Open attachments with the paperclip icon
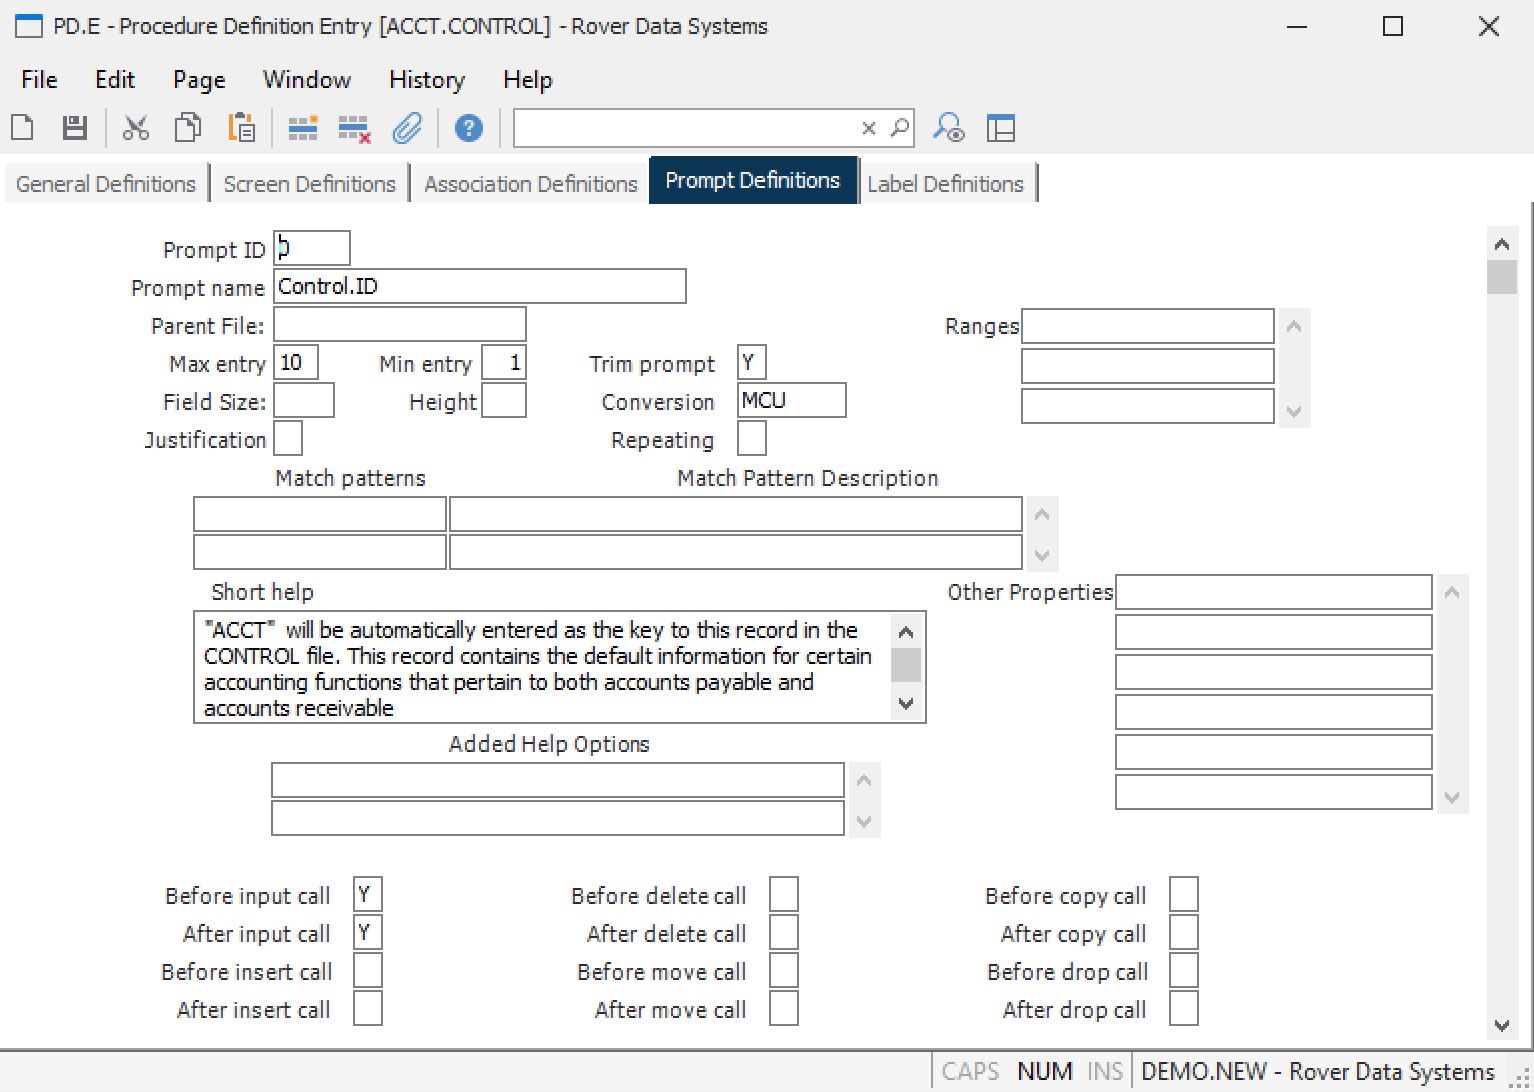 (407, 128)
